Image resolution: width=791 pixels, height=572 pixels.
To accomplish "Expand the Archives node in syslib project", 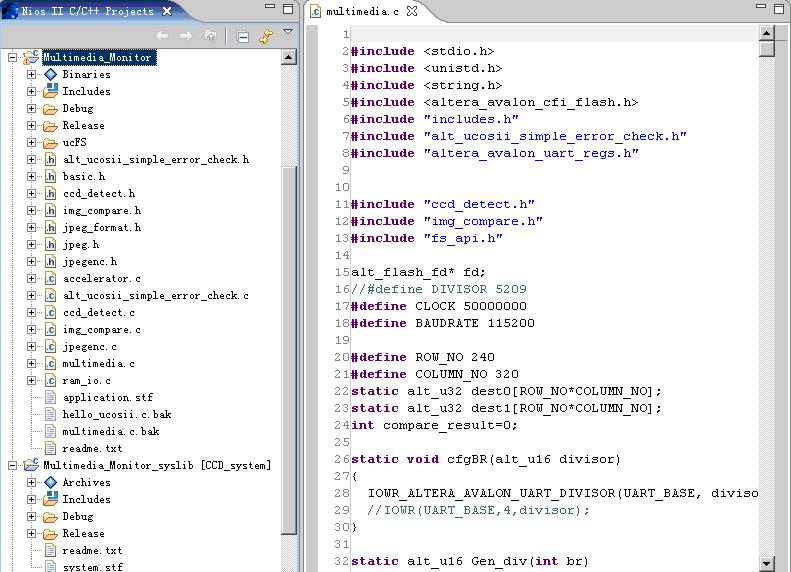I will (x=32, y=483).
